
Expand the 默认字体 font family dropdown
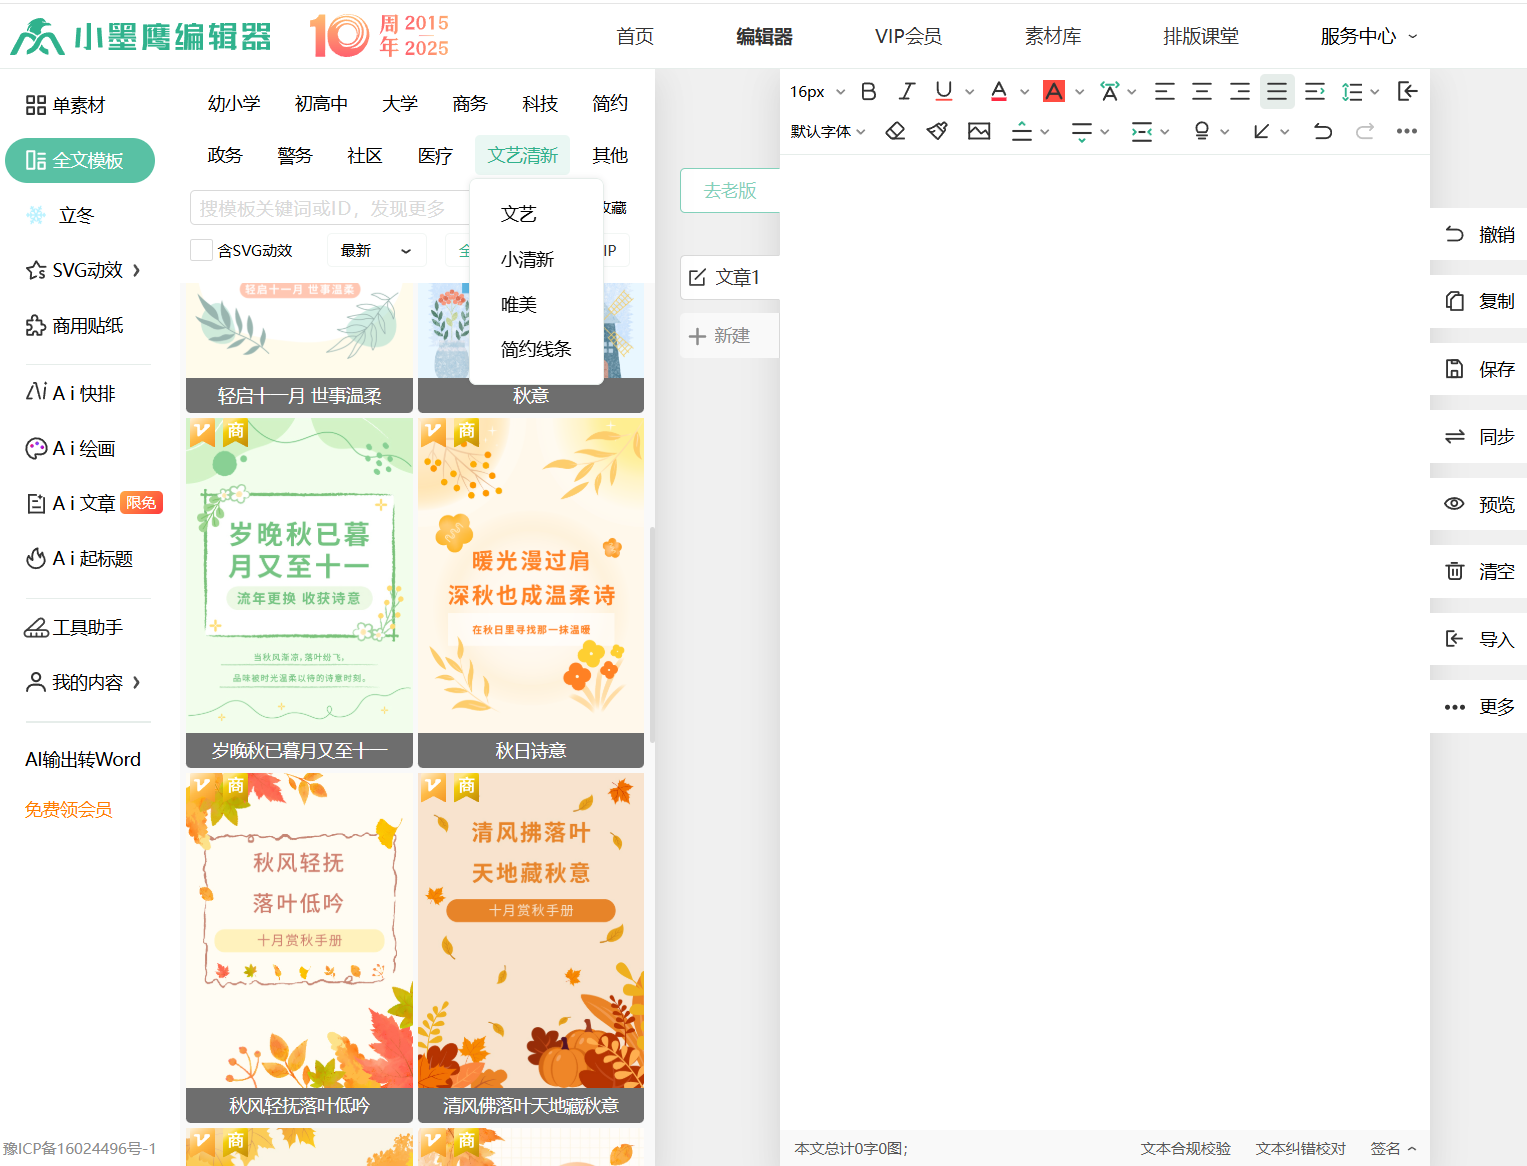tap(828, 131)
